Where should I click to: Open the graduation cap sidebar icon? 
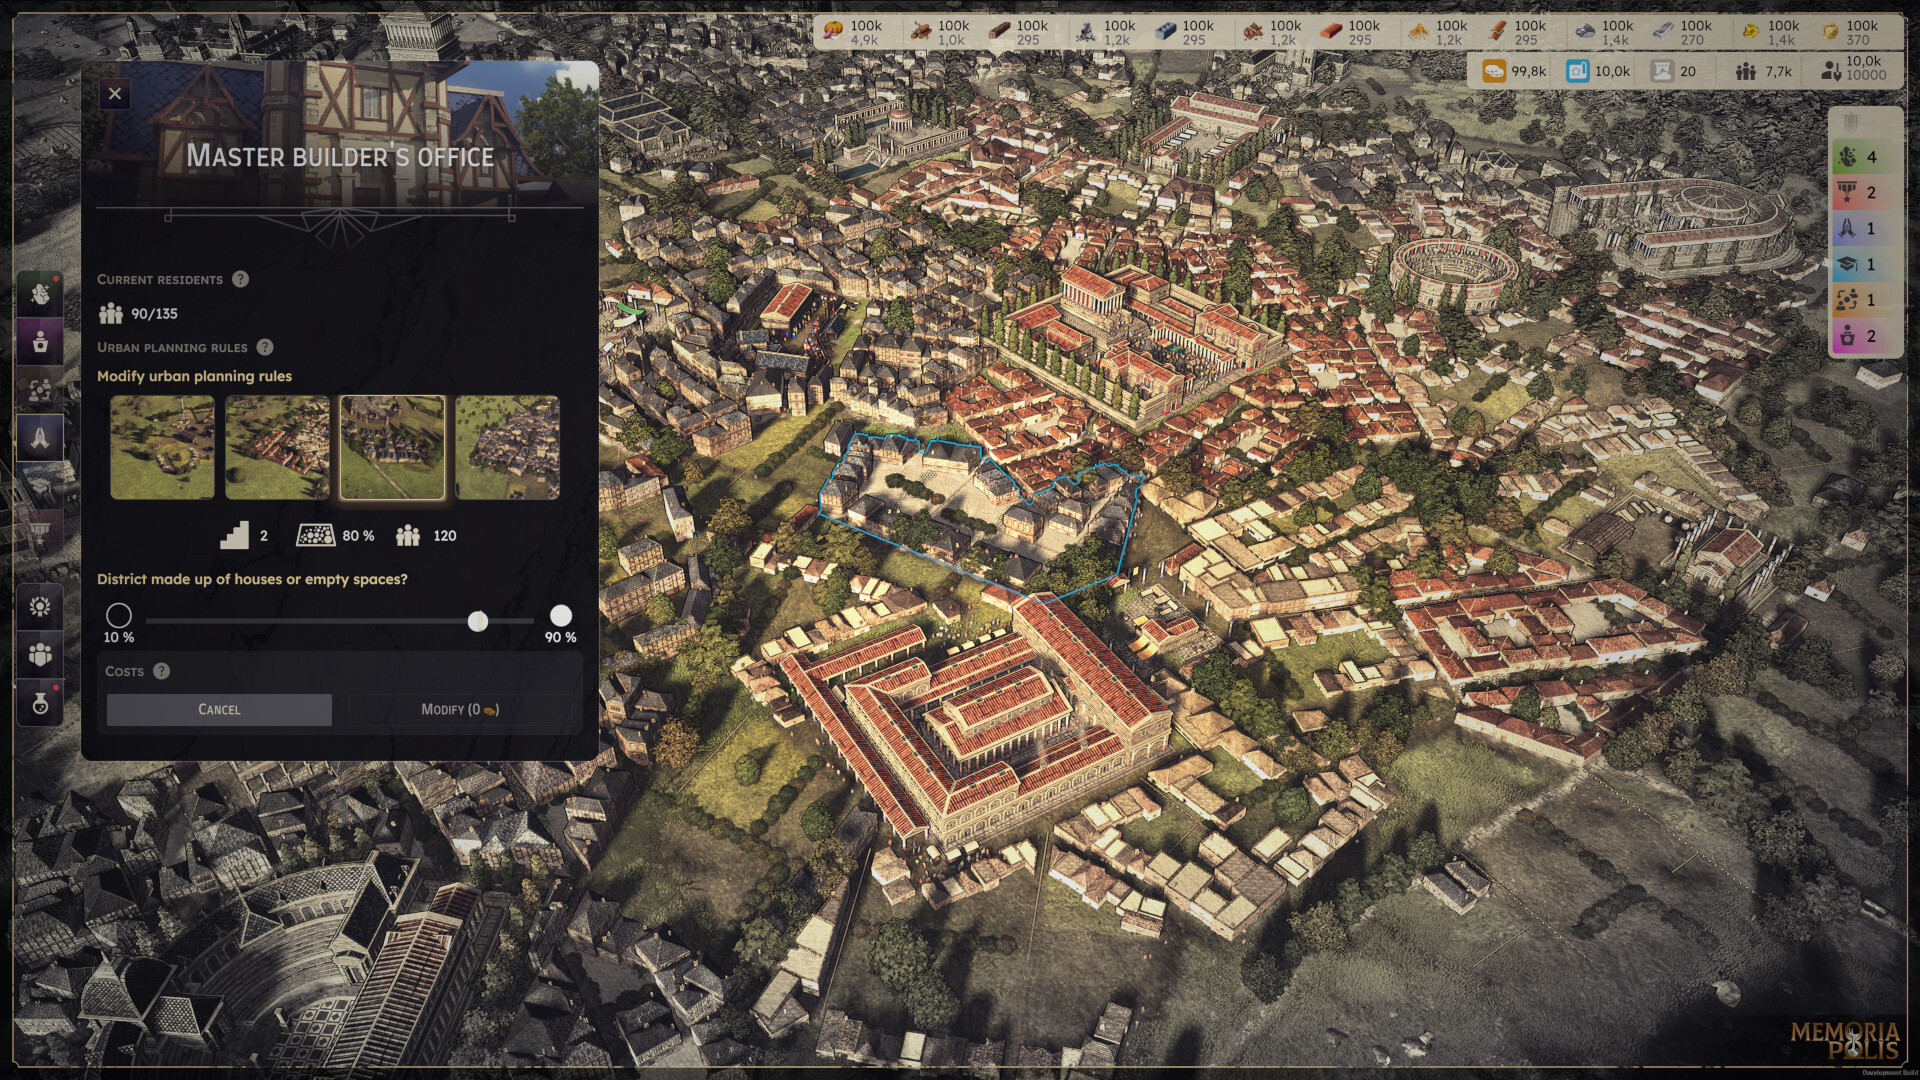pyautogui.click(x=40, y=486)
